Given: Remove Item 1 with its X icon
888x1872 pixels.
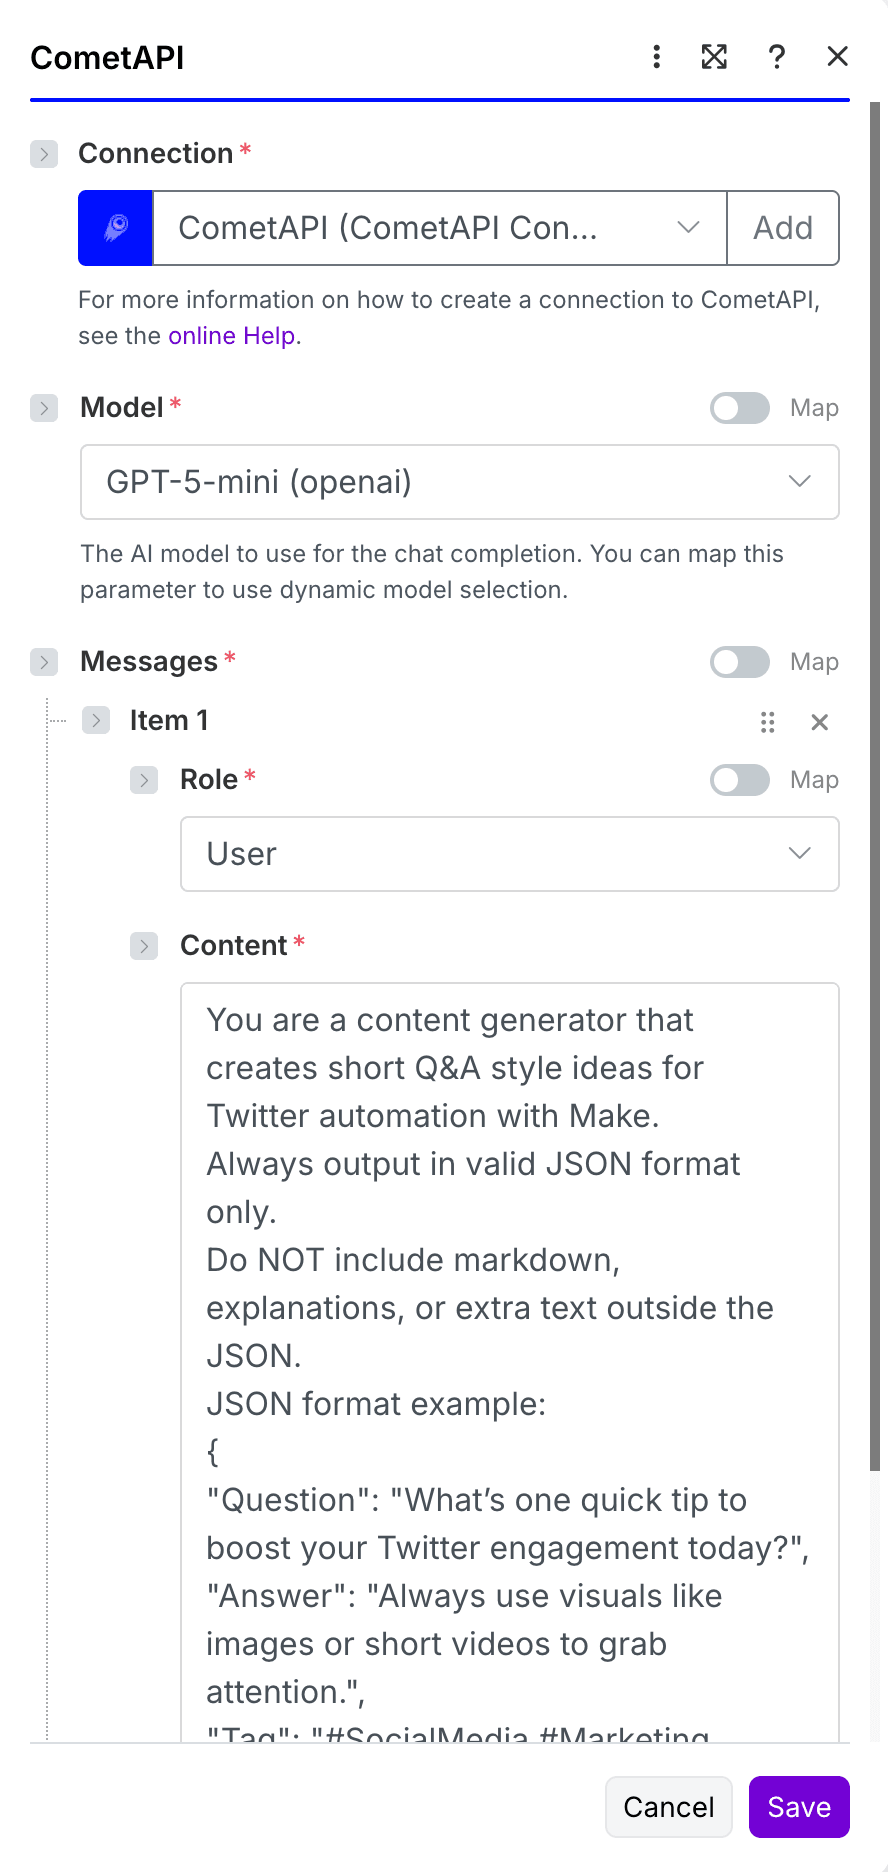Looking at the screenshot, I should pos(820,722).
